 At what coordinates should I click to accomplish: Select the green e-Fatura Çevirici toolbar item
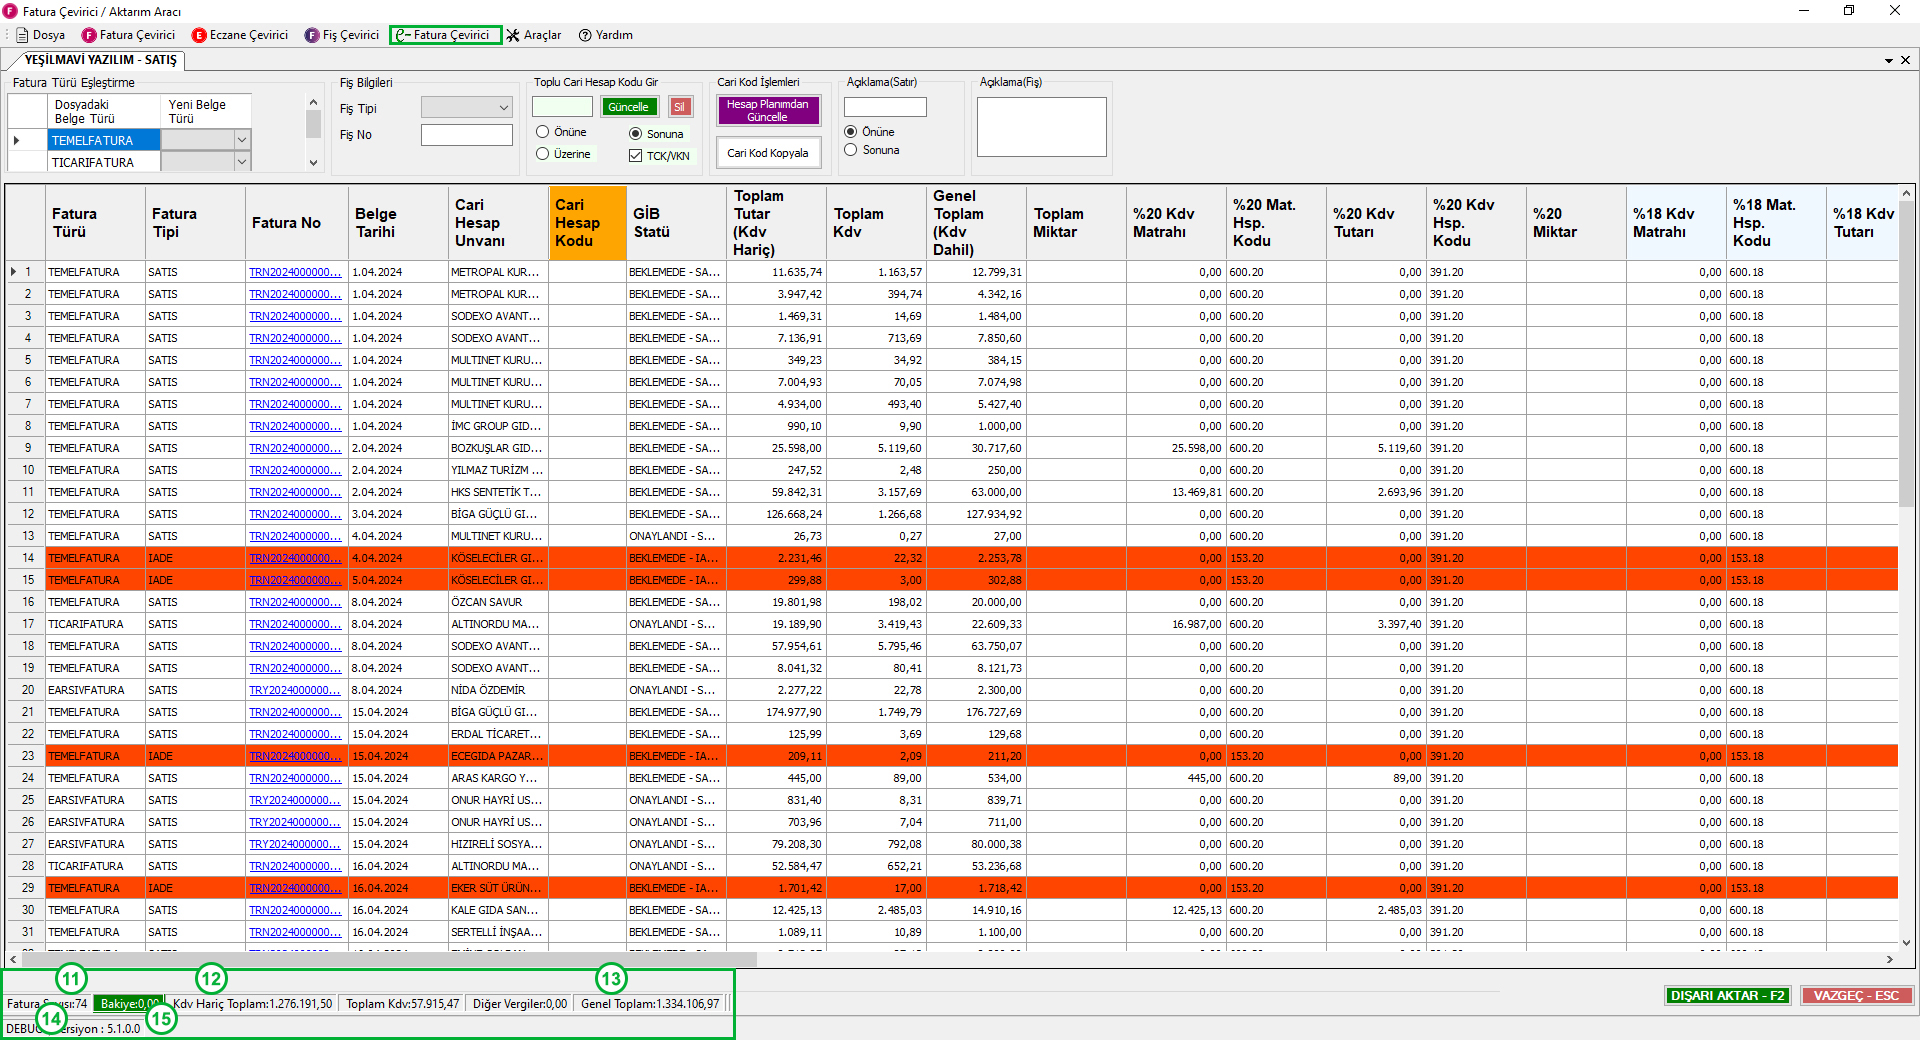[x=445, y=35]
